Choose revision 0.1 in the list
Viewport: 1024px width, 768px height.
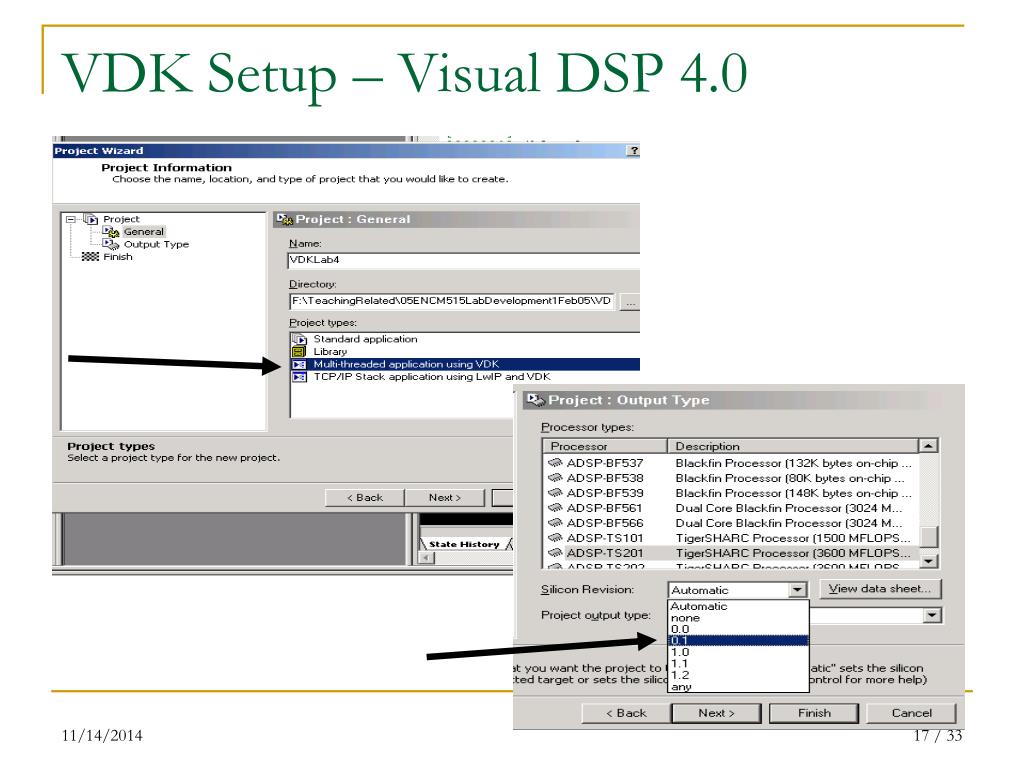pyautogui.click(x=739, y=641)
